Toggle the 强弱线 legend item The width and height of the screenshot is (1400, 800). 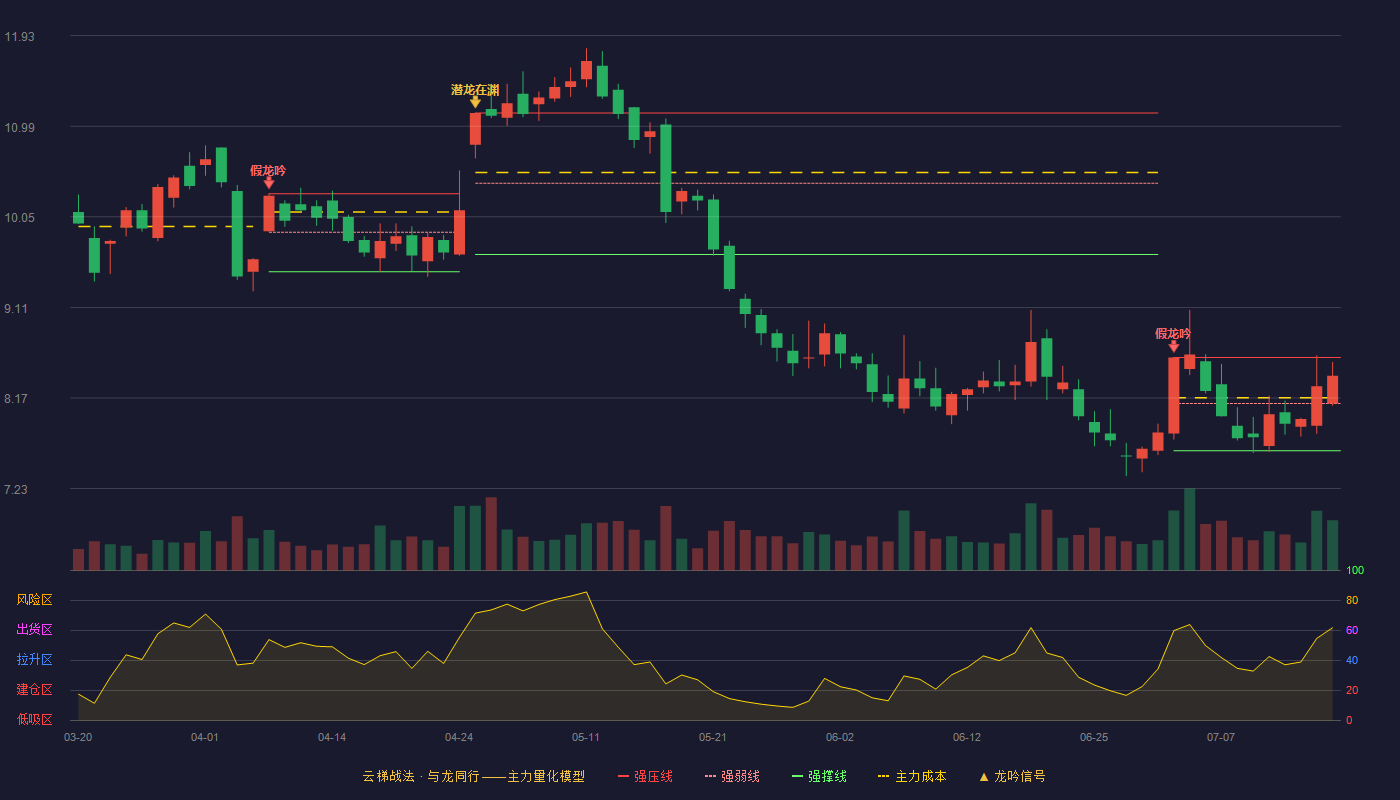732,776
